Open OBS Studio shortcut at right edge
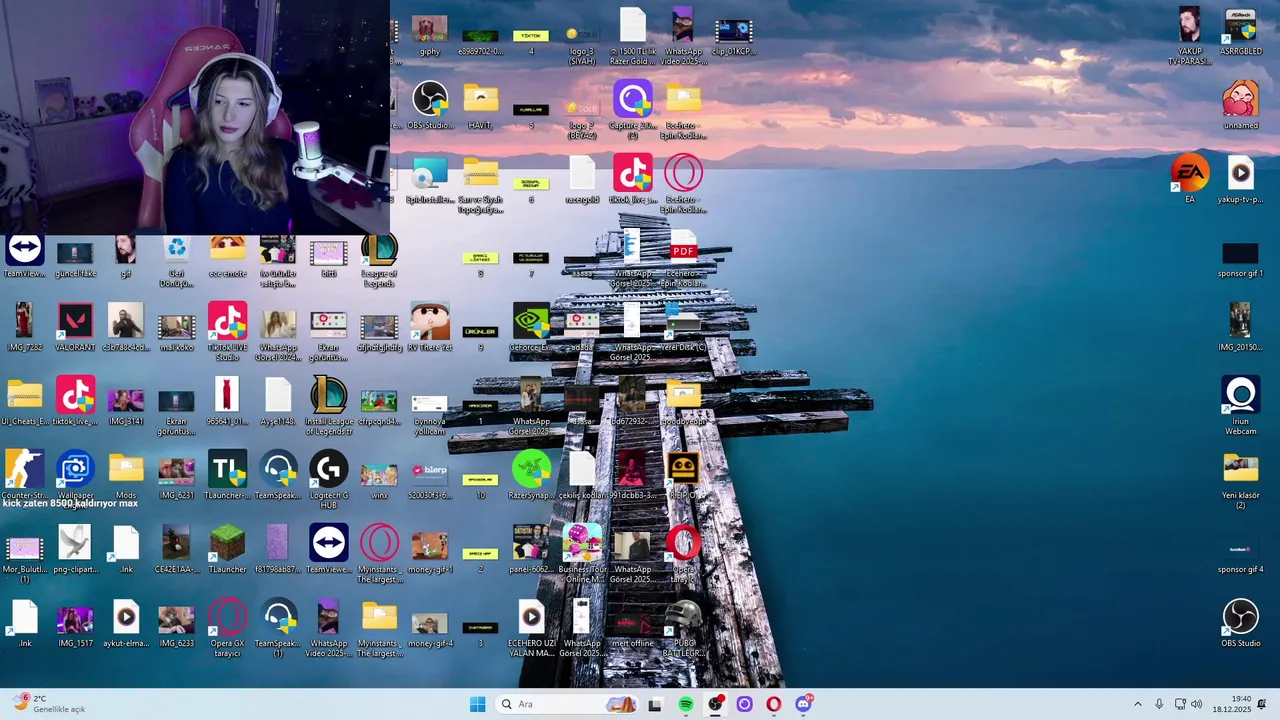Screen dimensions: 1280x720 1241,623
